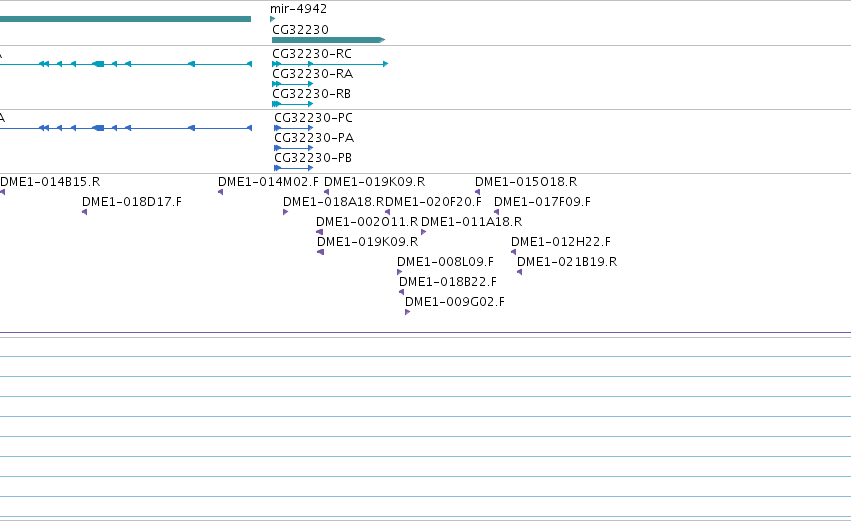The height and width of the screenshot is (521, 851).
Task: Select arrow marker under DME1-015O18.R
Action: [478, 192]
